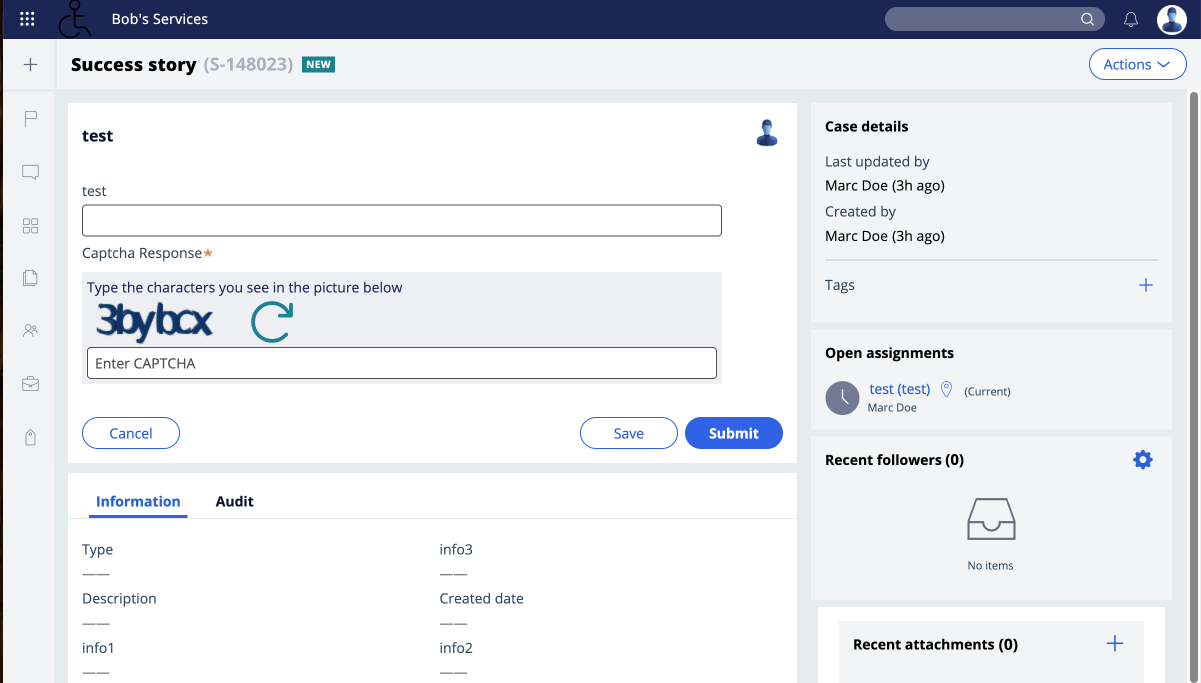This screenshot has width=1201, height=683.
Task: Switch to the Audit tab
Action: [x=234, y=501]
